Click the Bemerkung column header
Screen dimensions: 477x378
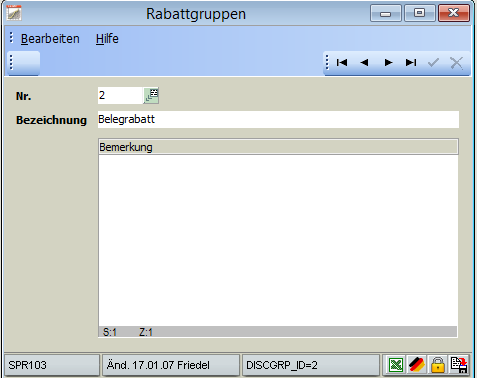[x=278, y=147]
